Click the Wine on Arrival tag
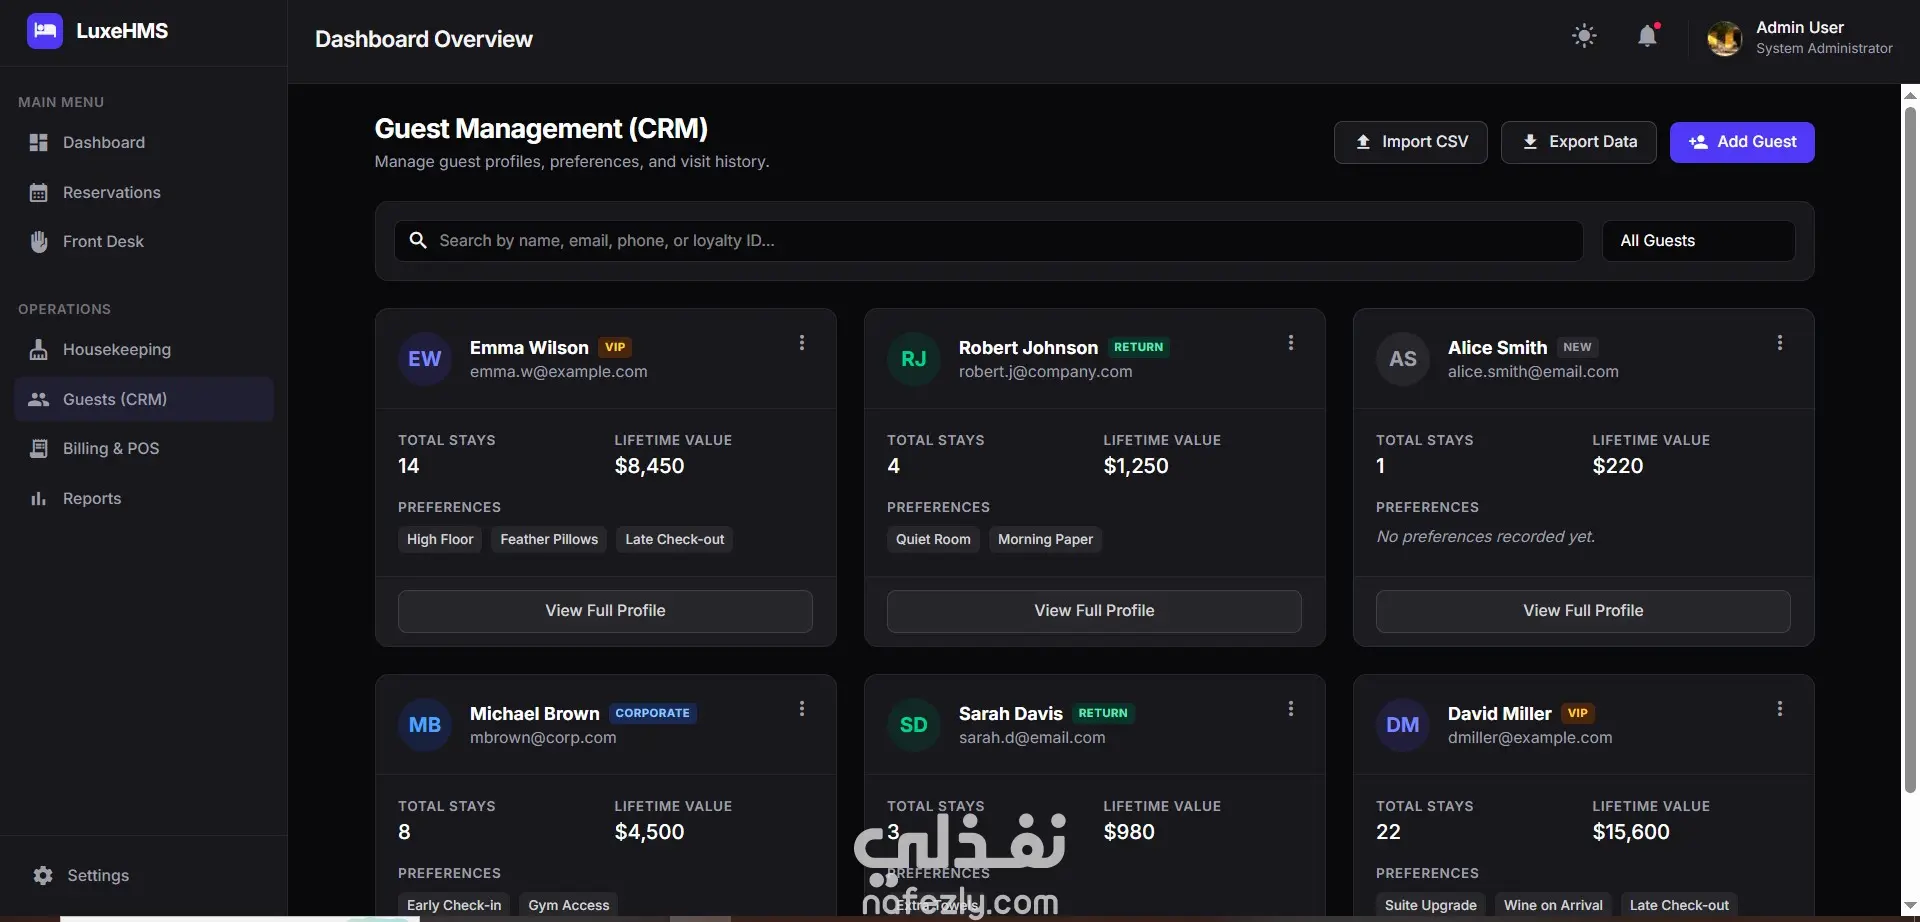 (1553, 905)
